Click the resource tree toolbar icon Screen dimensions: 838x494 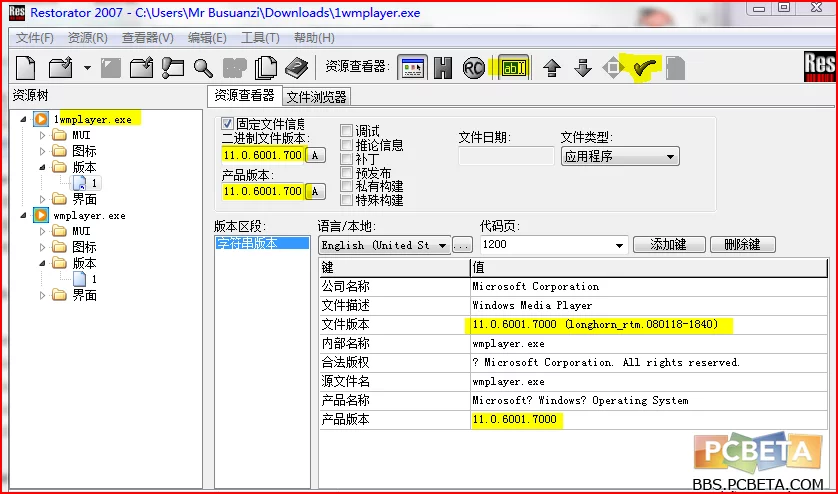[x=173, y=68]
